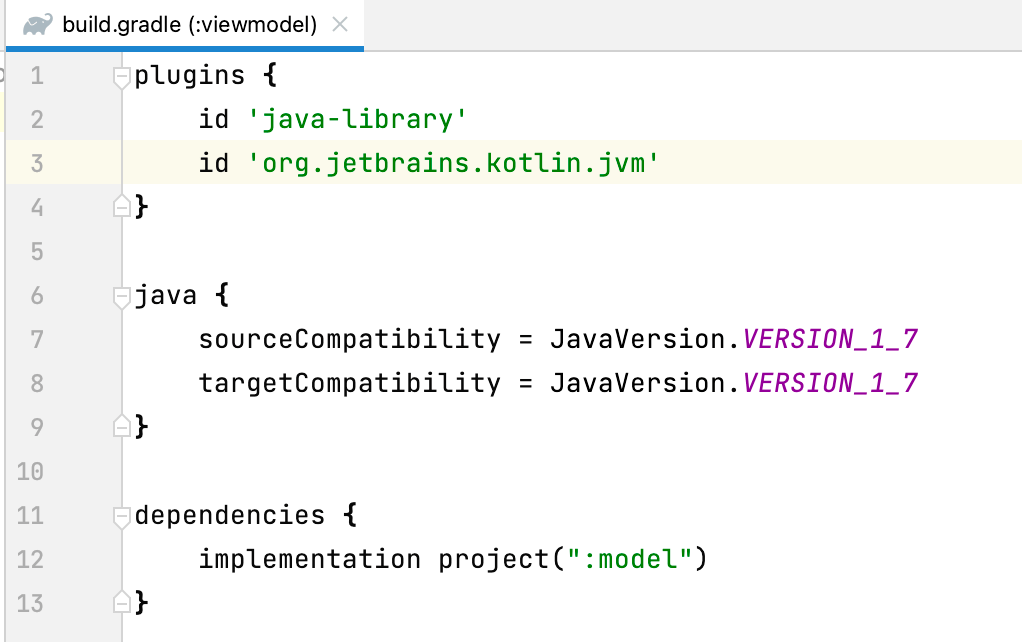Click VERSION_1_7 on the sourceCompatibility line
This screenshot has height=642, width=1022.
(830, 340)
